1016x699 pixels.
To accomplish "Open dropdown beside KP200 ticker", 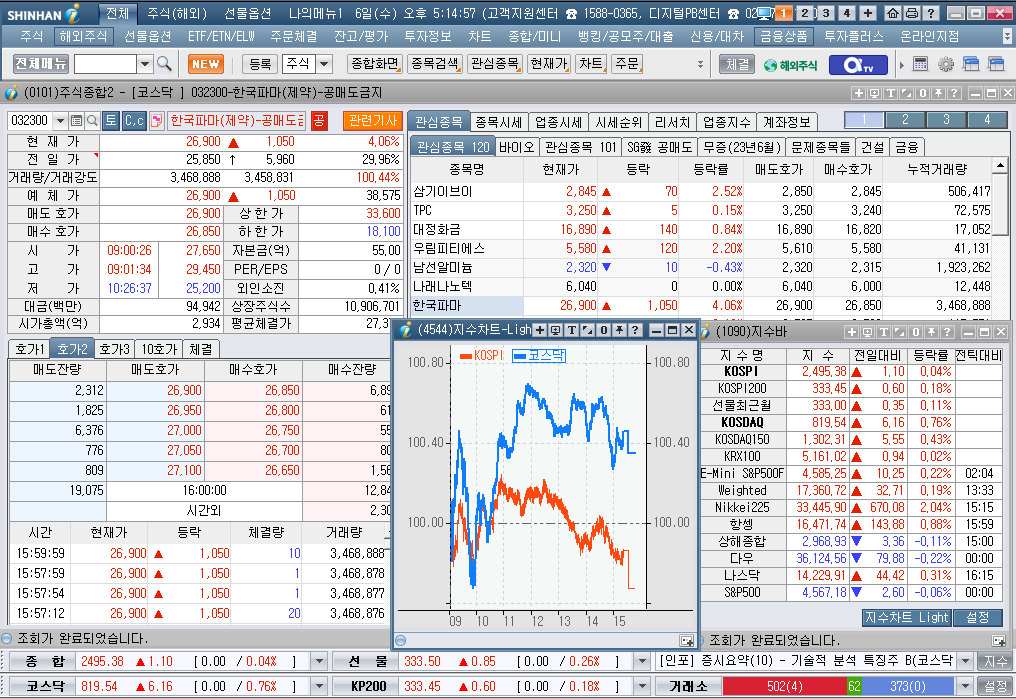I will point(641,686).
